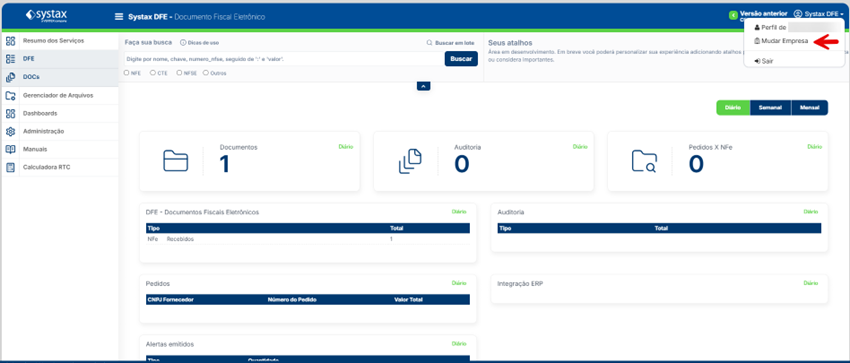Click the Pedidos panel title
The width and height of the screenshot is (850, 363).
158,283
